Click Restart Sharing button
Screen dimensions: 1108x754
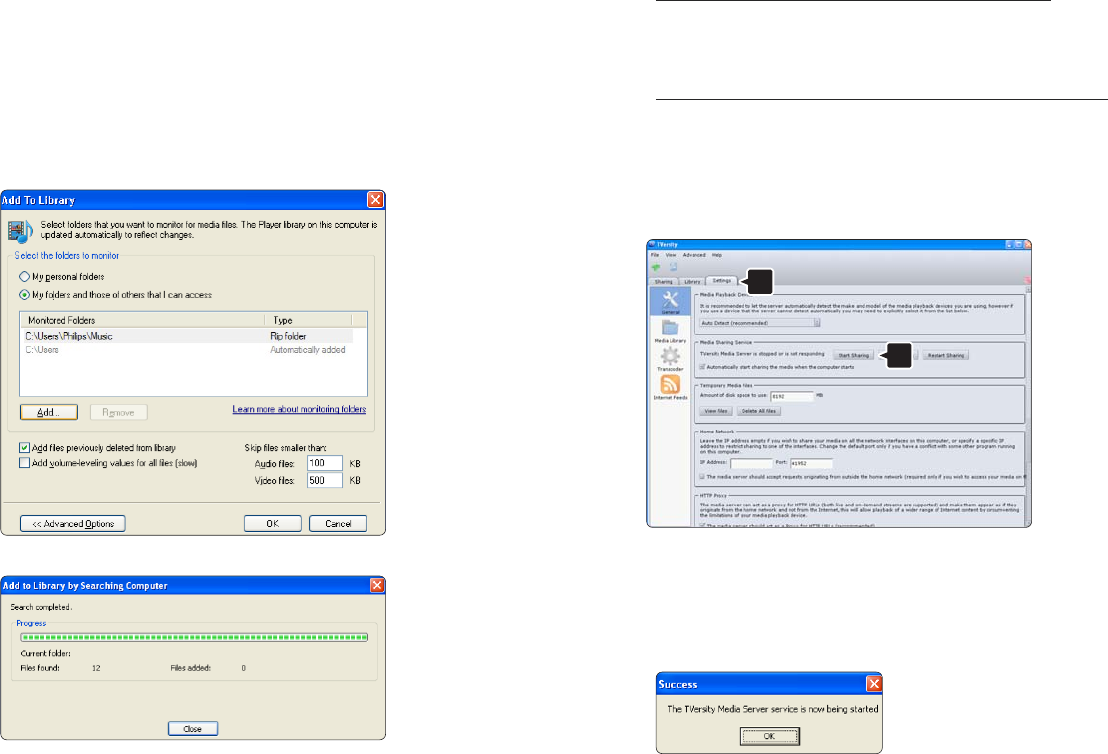click(x=945, y=355)
